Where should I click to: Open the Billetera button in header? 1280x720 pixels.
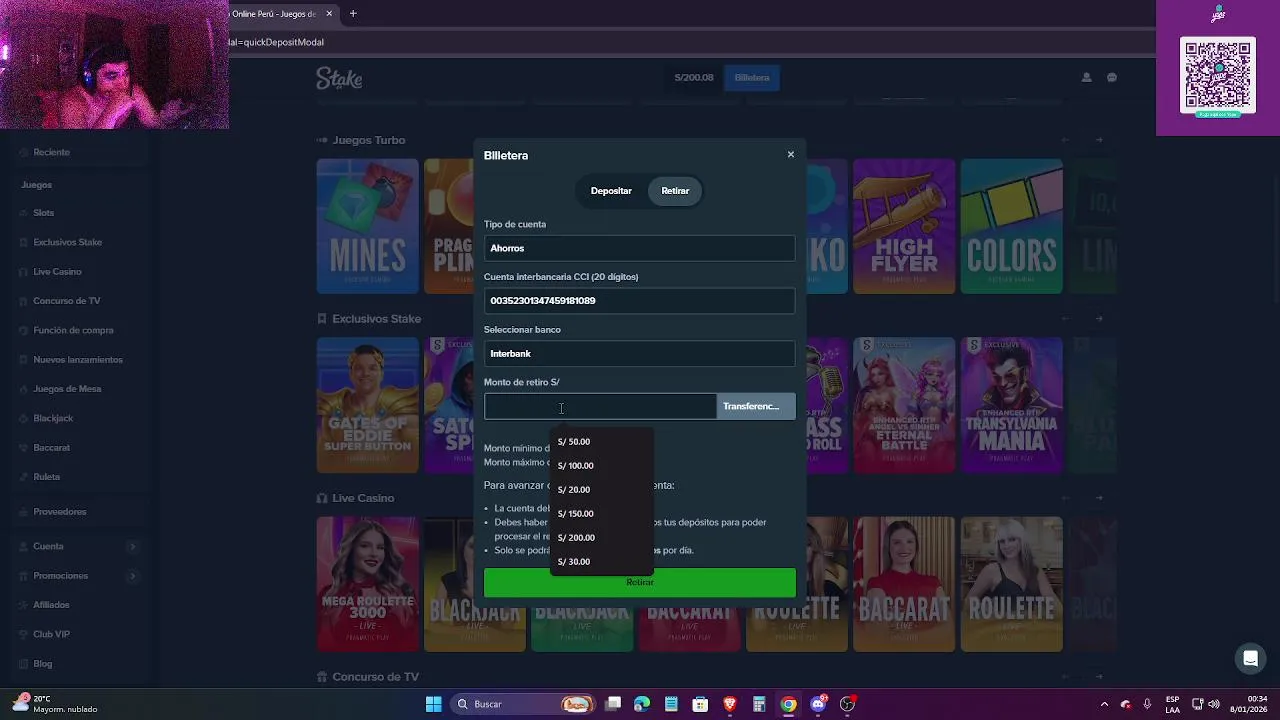coord(752,78)
